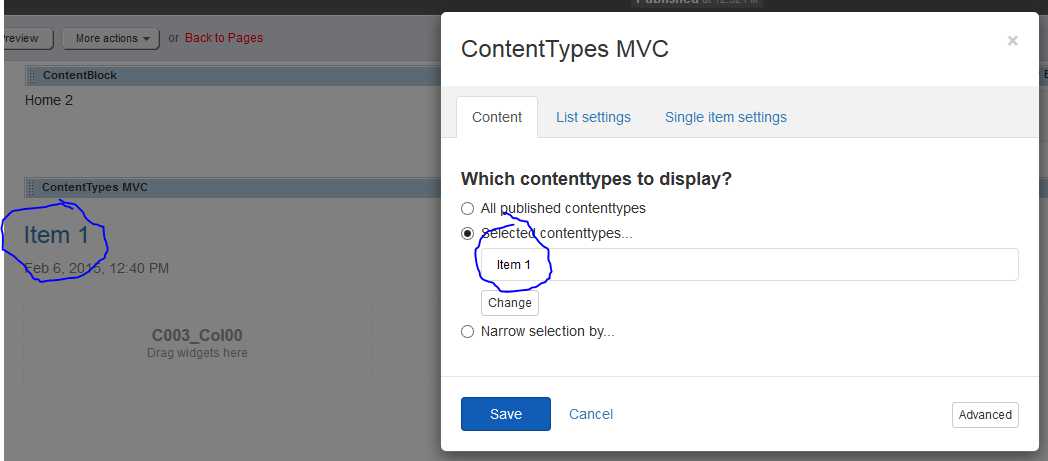Click the C003_Col00 drop zone
This screenshot has width=1048, height=461.
click(x=197, y=342)
